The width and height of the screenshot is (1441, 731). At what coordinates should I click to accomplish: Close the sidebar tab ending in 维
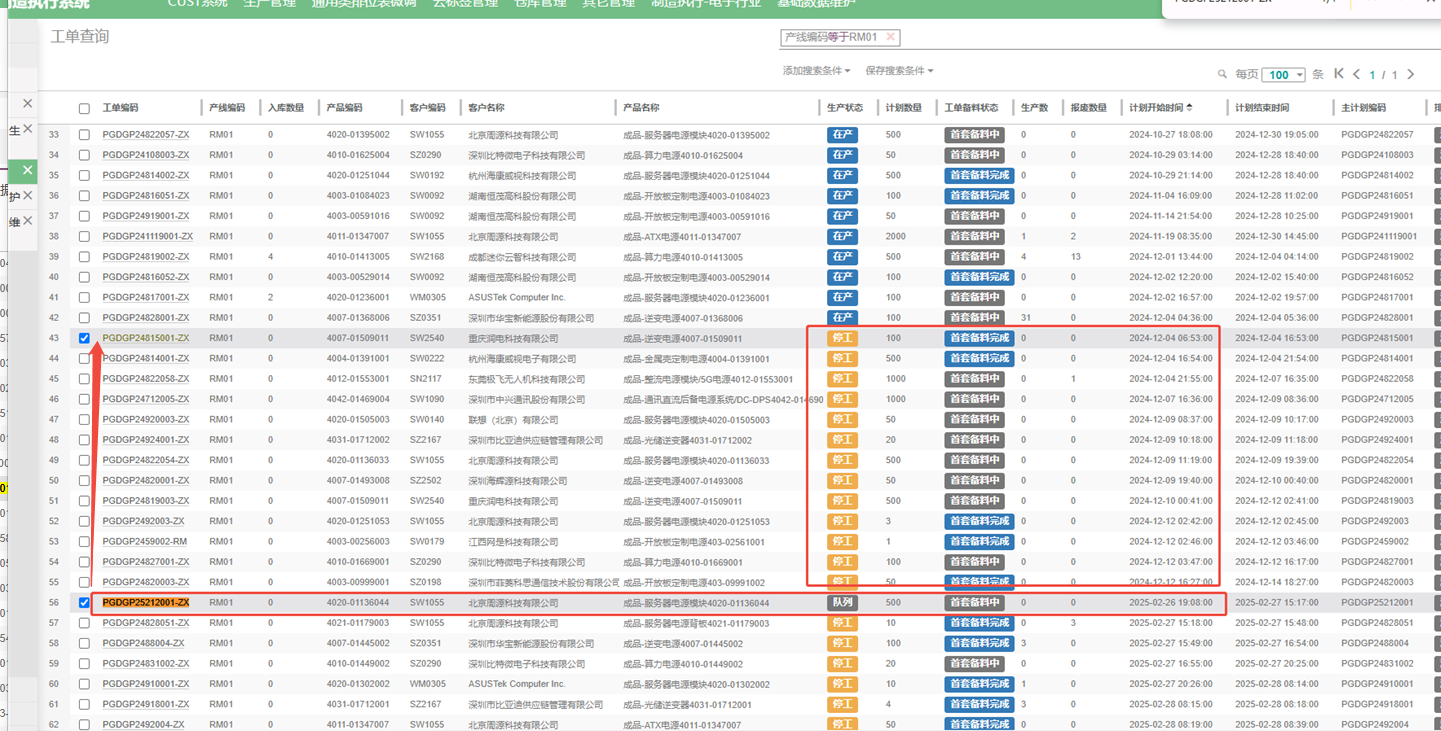pyautogui.click(x=27, y=220)
